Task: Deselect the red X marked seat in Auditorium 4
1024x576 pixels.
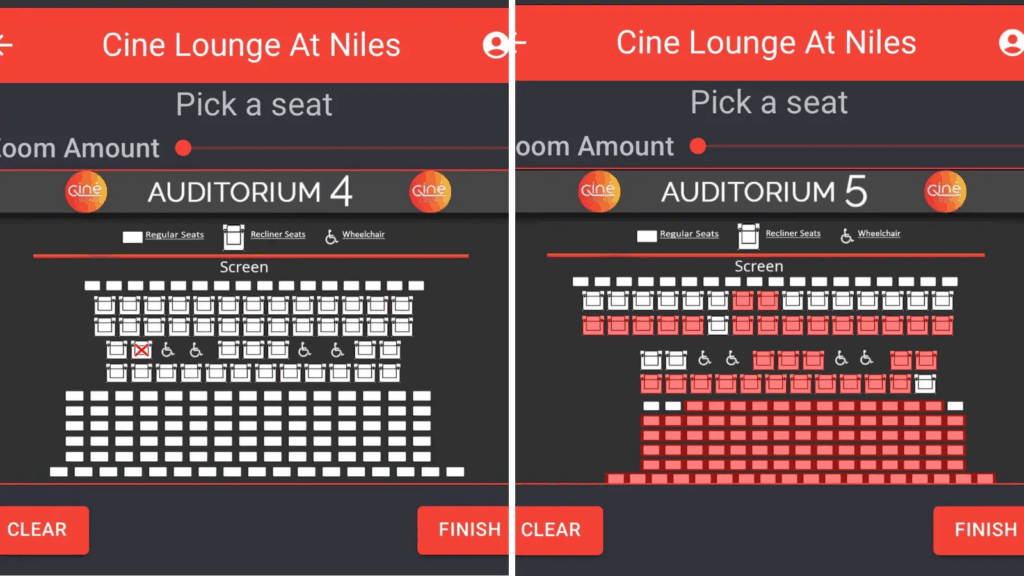Action: (142, 349)
